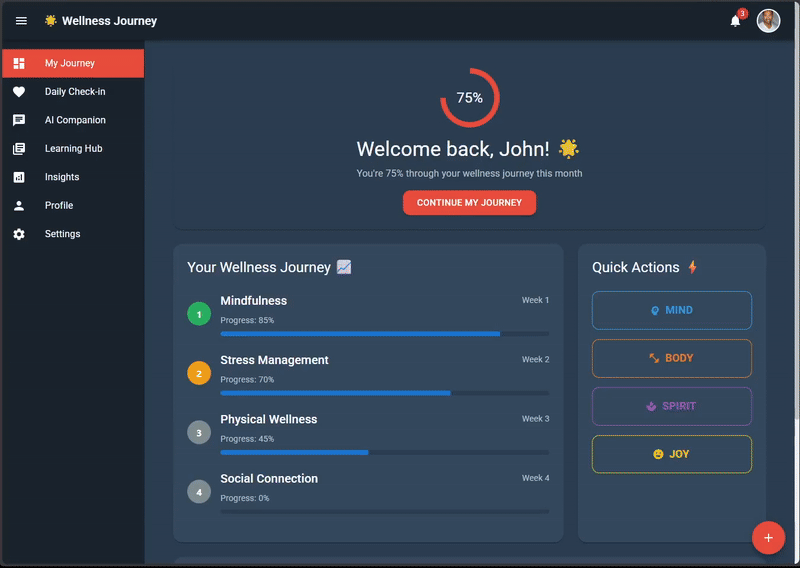Click the Learning Hub library icon
This screenshot has height=568, width=800.
(19, 149)
